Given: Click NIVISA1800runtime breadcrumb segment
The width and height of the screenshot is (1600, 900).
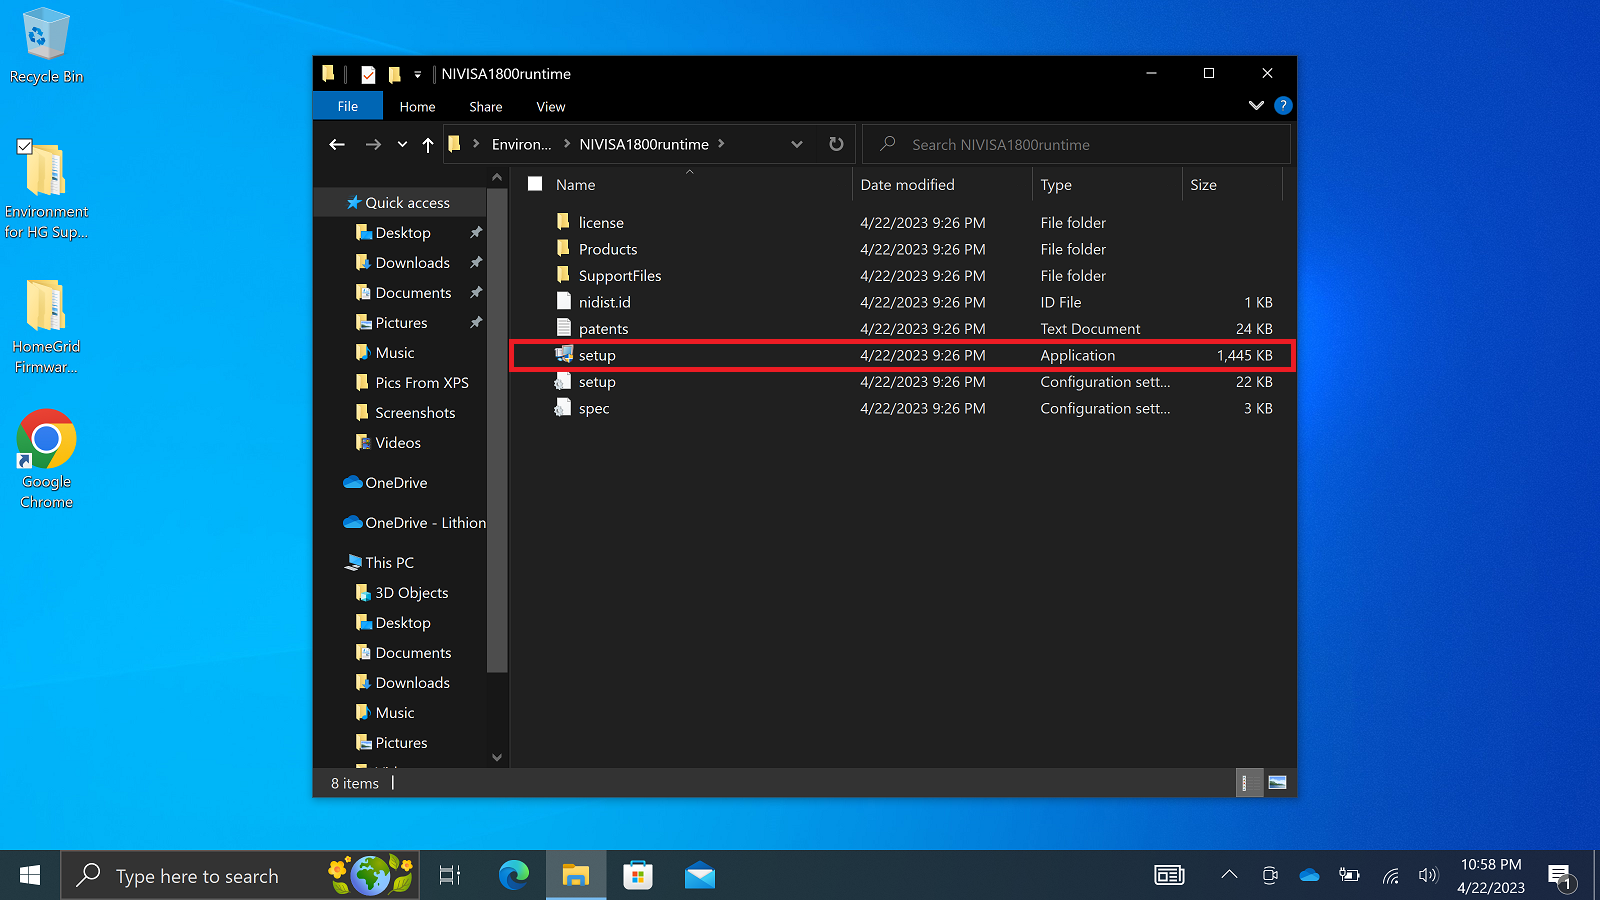Looking at the screenshot, I should 644,144.
